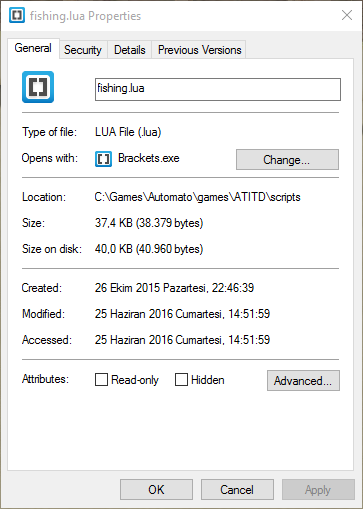The image size is (363, 509).
Task: Switch to the Security tab
Action: click(83, 50)
